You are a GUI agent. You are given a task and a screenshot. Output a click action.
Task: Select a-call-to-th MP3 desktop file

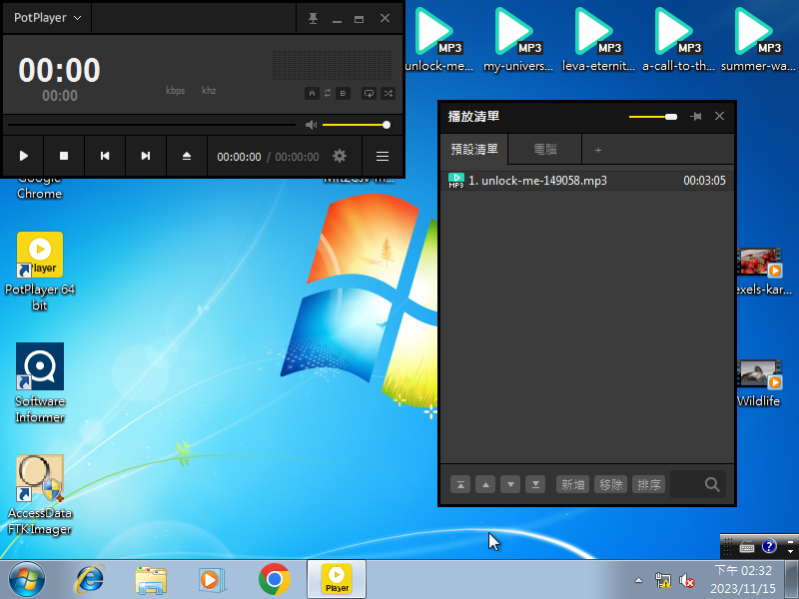678,40
